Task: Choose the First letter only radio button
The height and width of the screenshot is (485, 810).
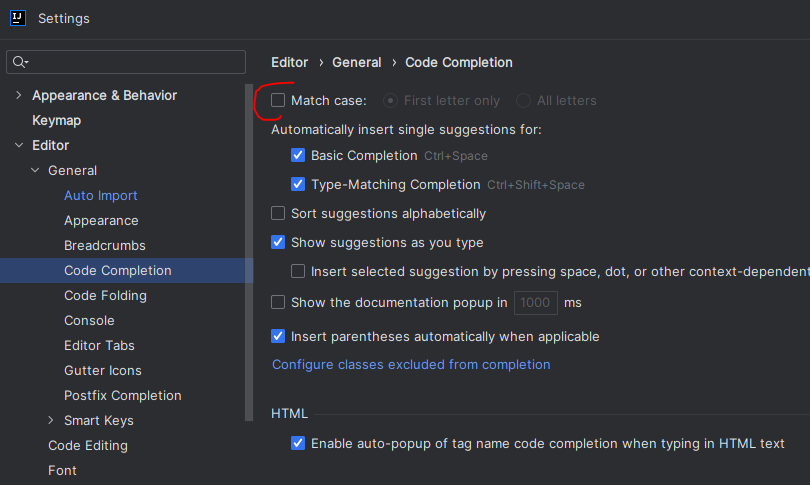Action: pos(390,101)
